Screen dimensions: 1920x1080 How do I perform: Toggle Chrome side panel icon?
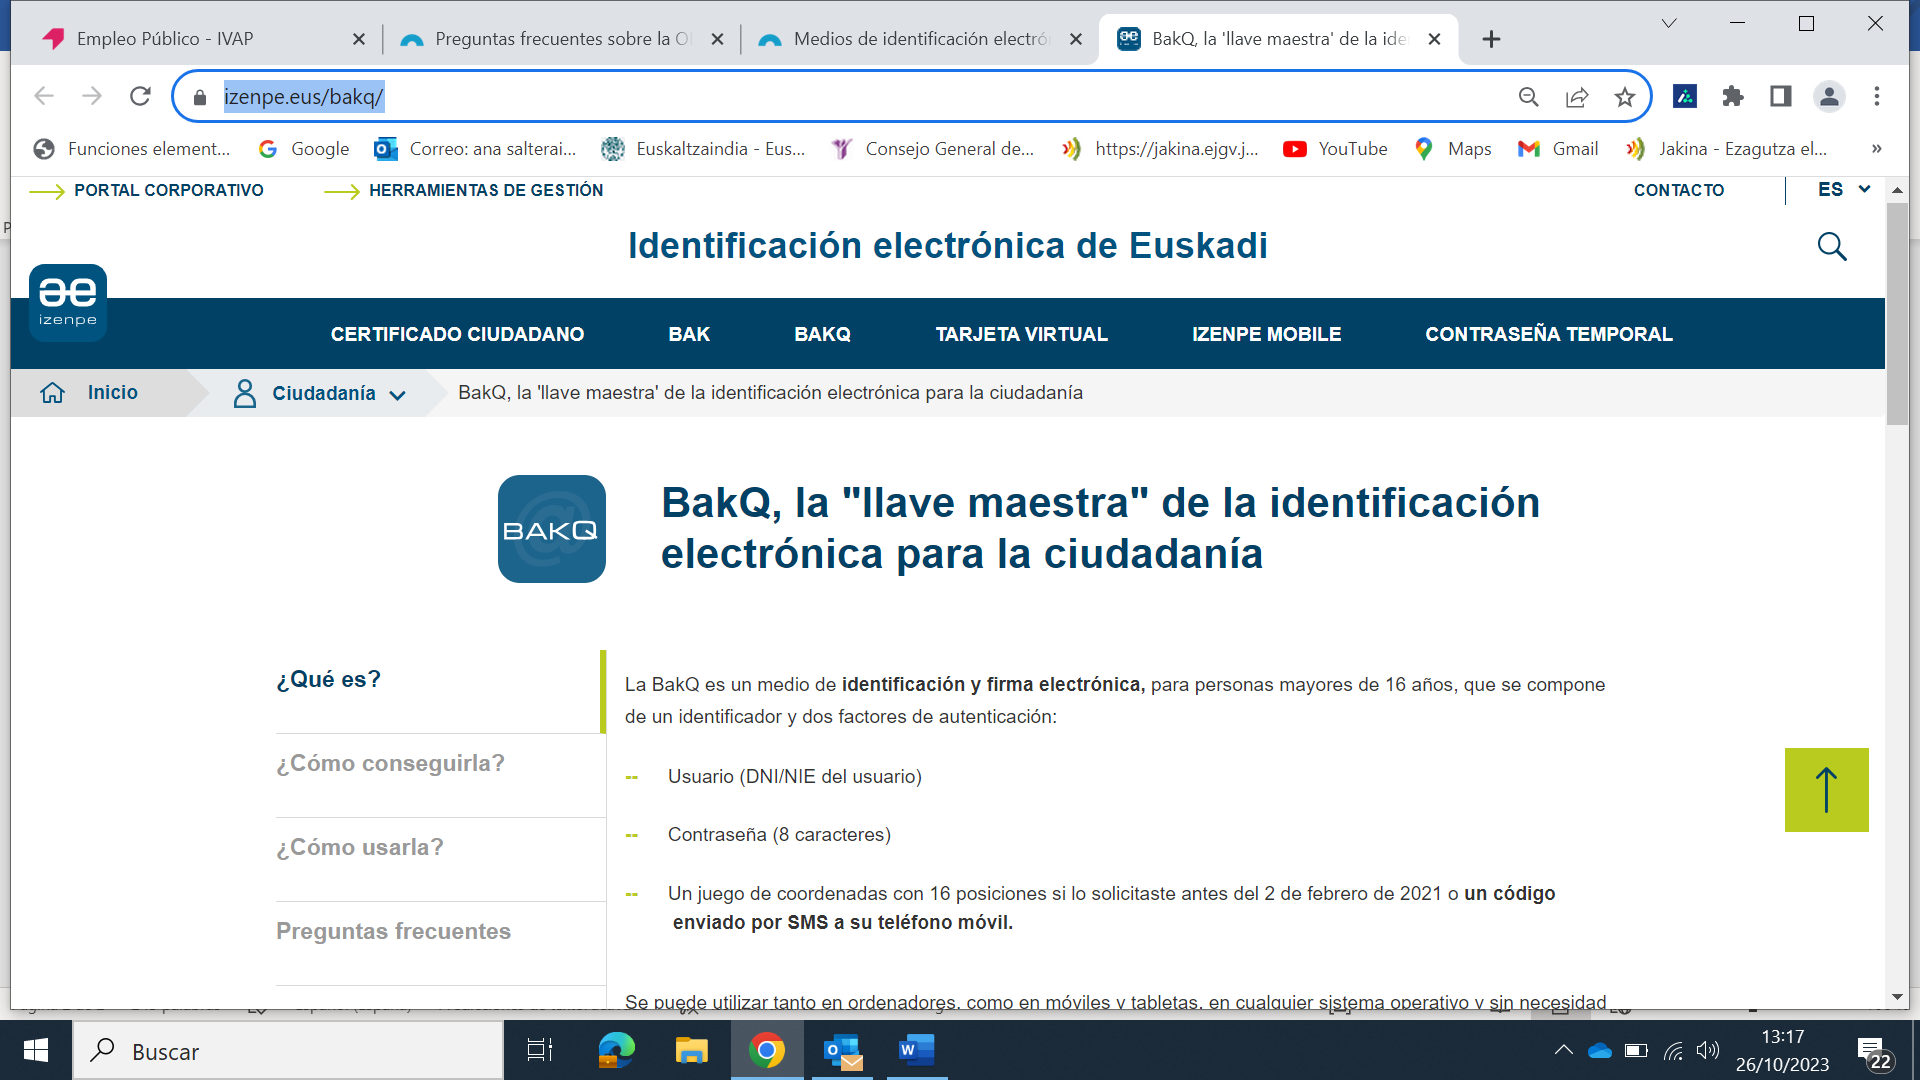(1780, 97)
